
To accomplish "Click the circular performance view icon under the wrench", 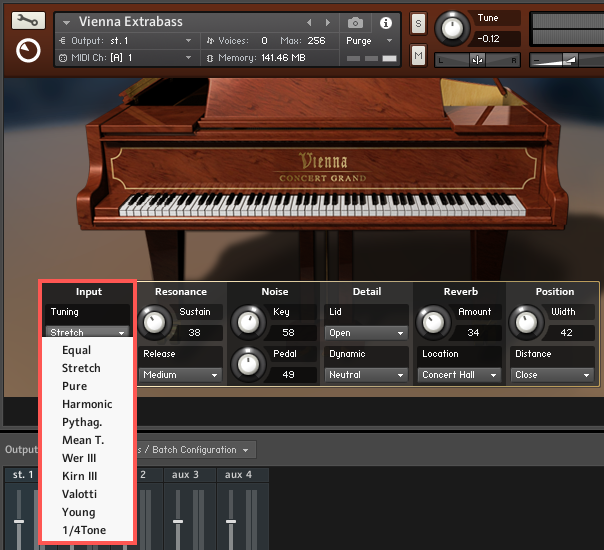I will coord(28,50).
